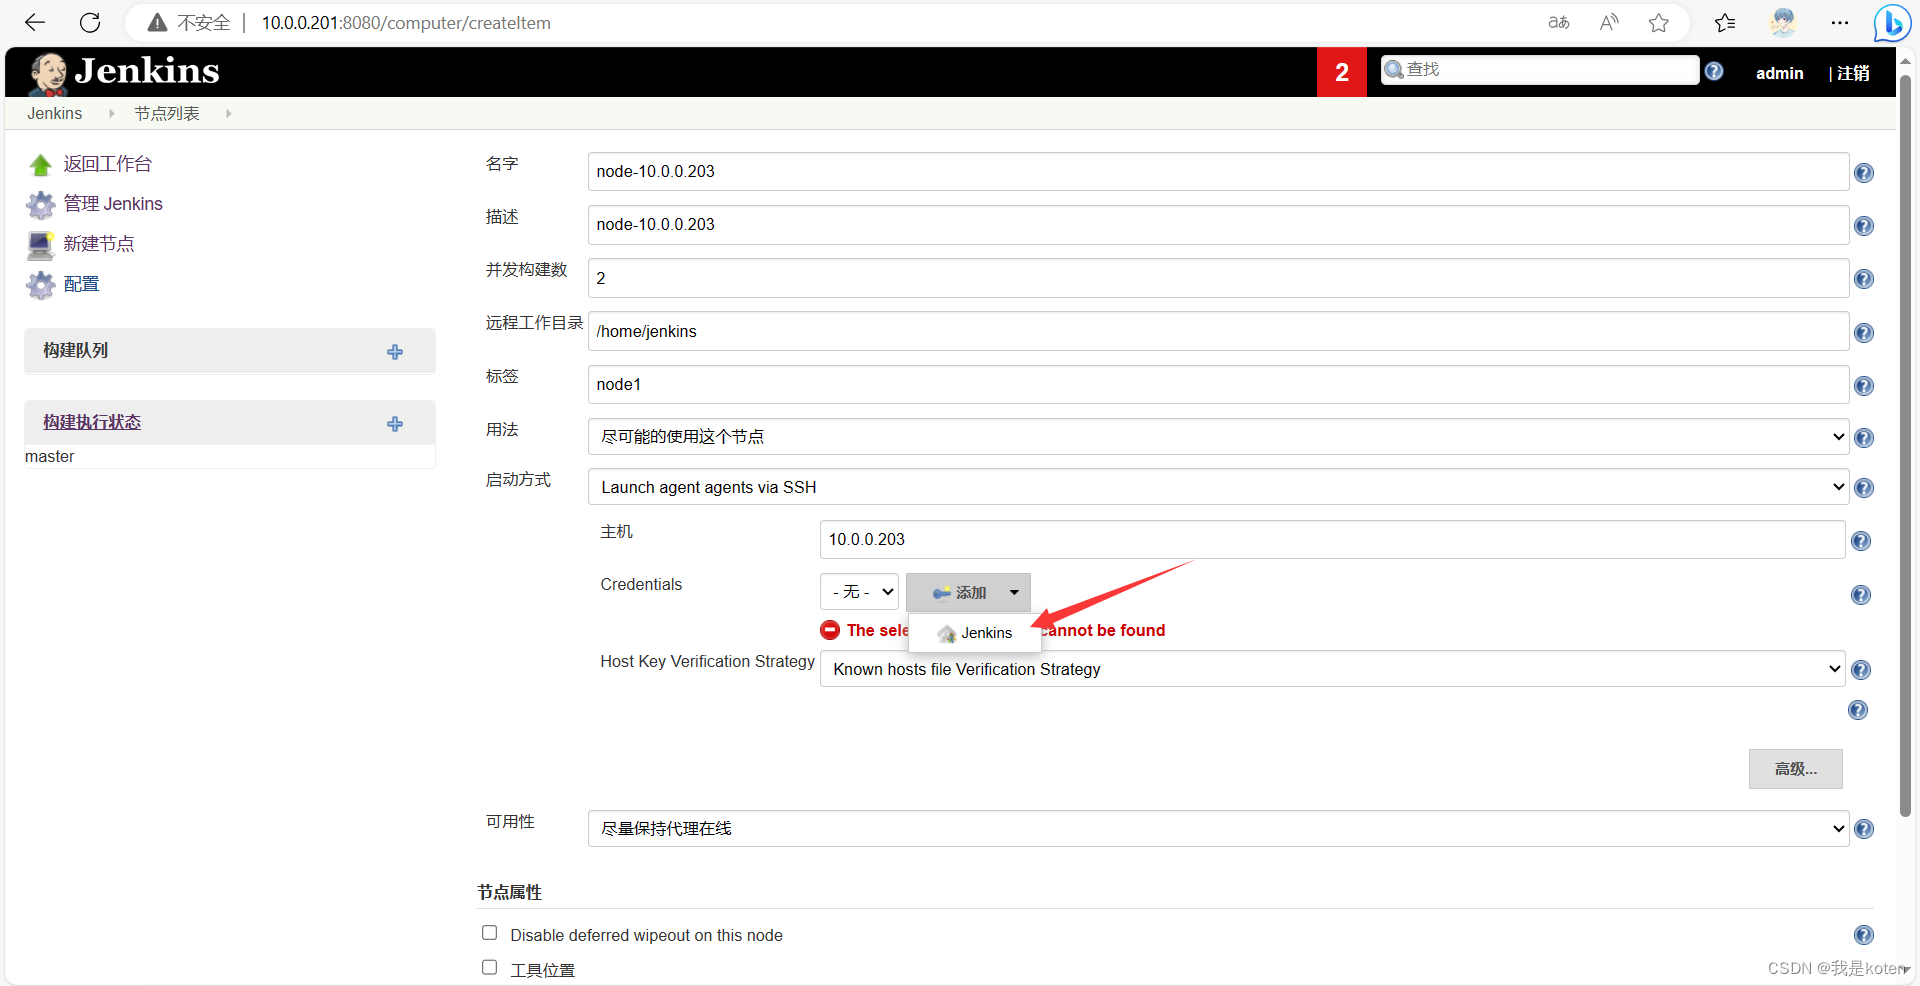Open the 启动方式 Launch agent dropdown
The height and width of the screenshot is (986, 1920).
coord(1218,487)
